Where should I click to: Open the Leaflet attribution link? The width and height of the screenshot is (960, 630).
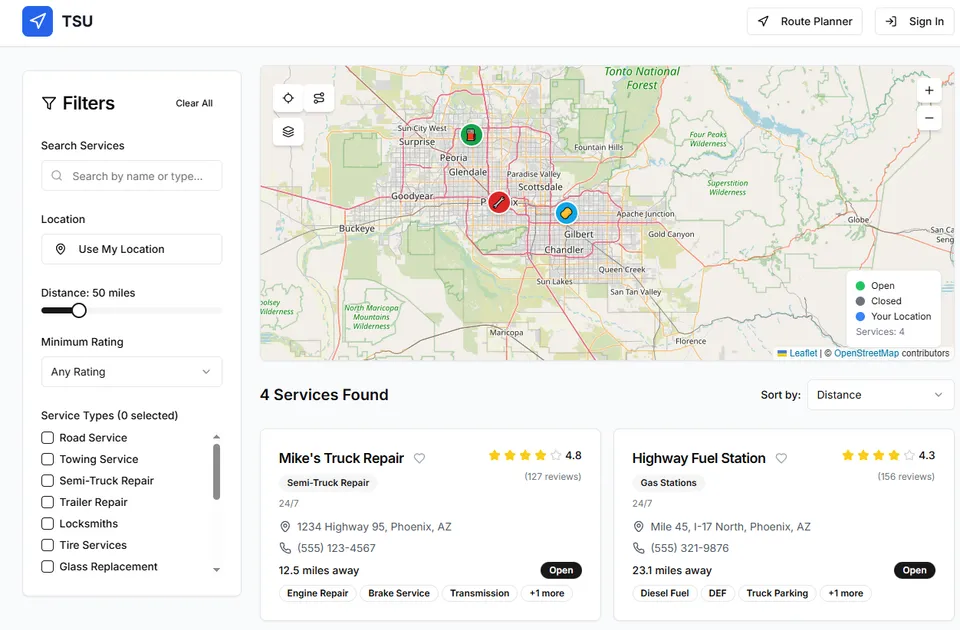[x=803, y=353]
